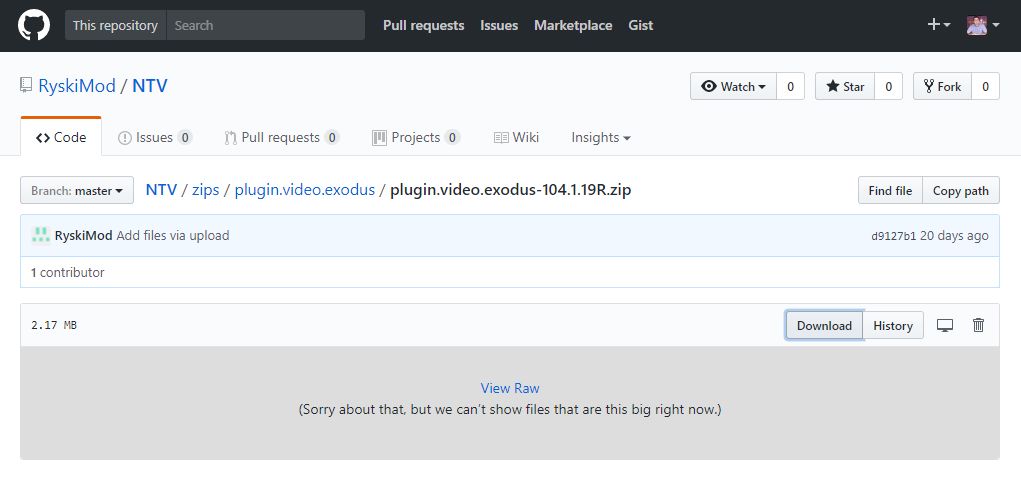Image resolution: width=1021 pixels, height=477 pixels.
Task: Click the Copy path button
Action: tap(961, 191)
